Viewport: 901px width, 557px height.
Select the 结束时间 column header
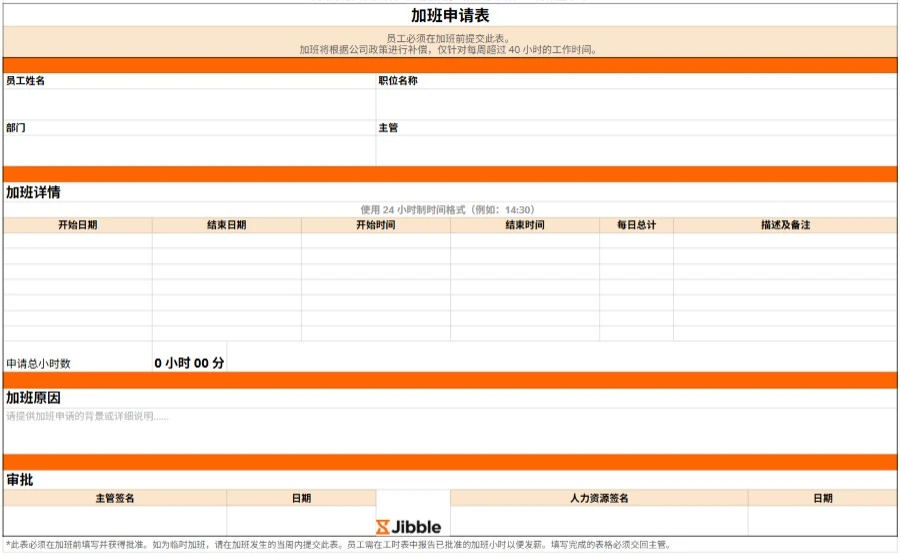coord(525,225)
